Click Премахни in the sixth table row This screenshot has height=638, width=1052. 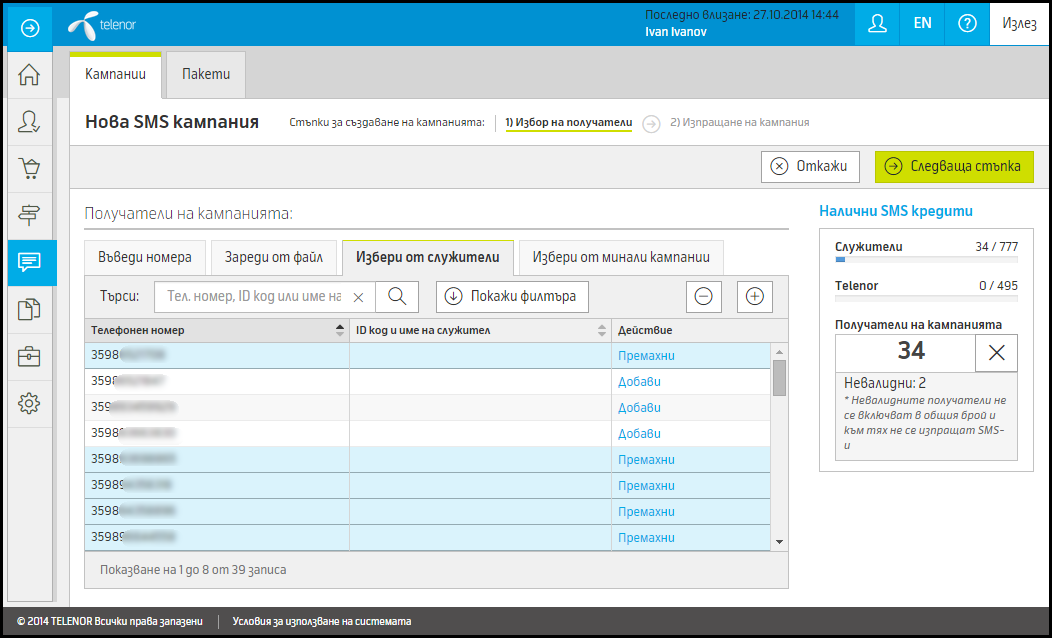646,486
